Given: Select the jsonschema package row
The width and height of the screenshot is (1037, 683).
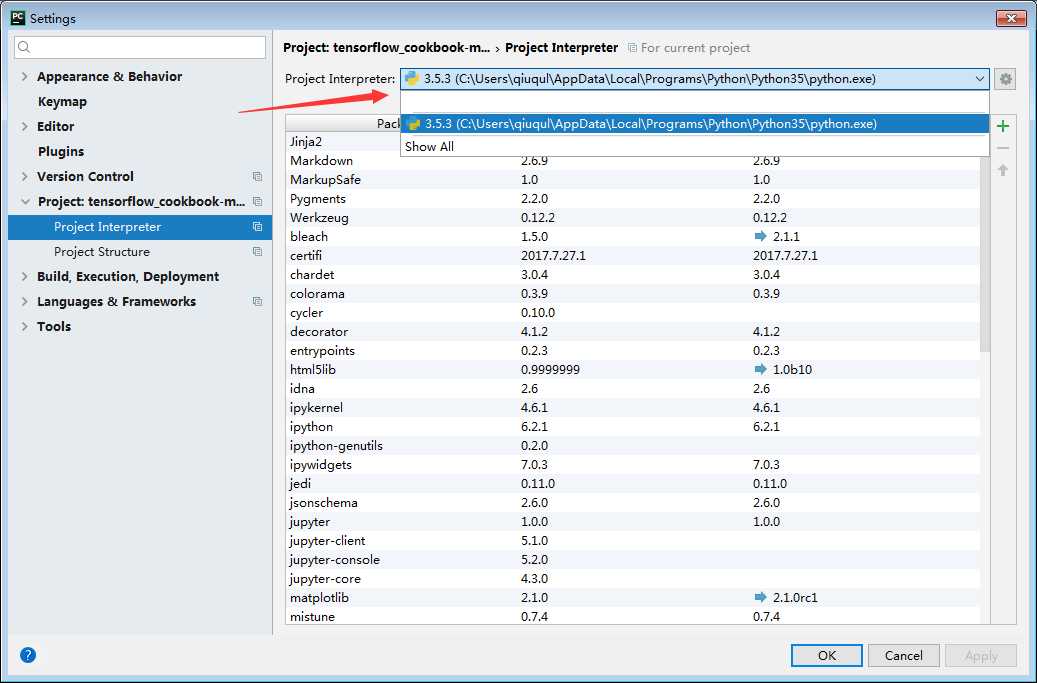Looking at the screenshot, I should (x=633, y=502).
